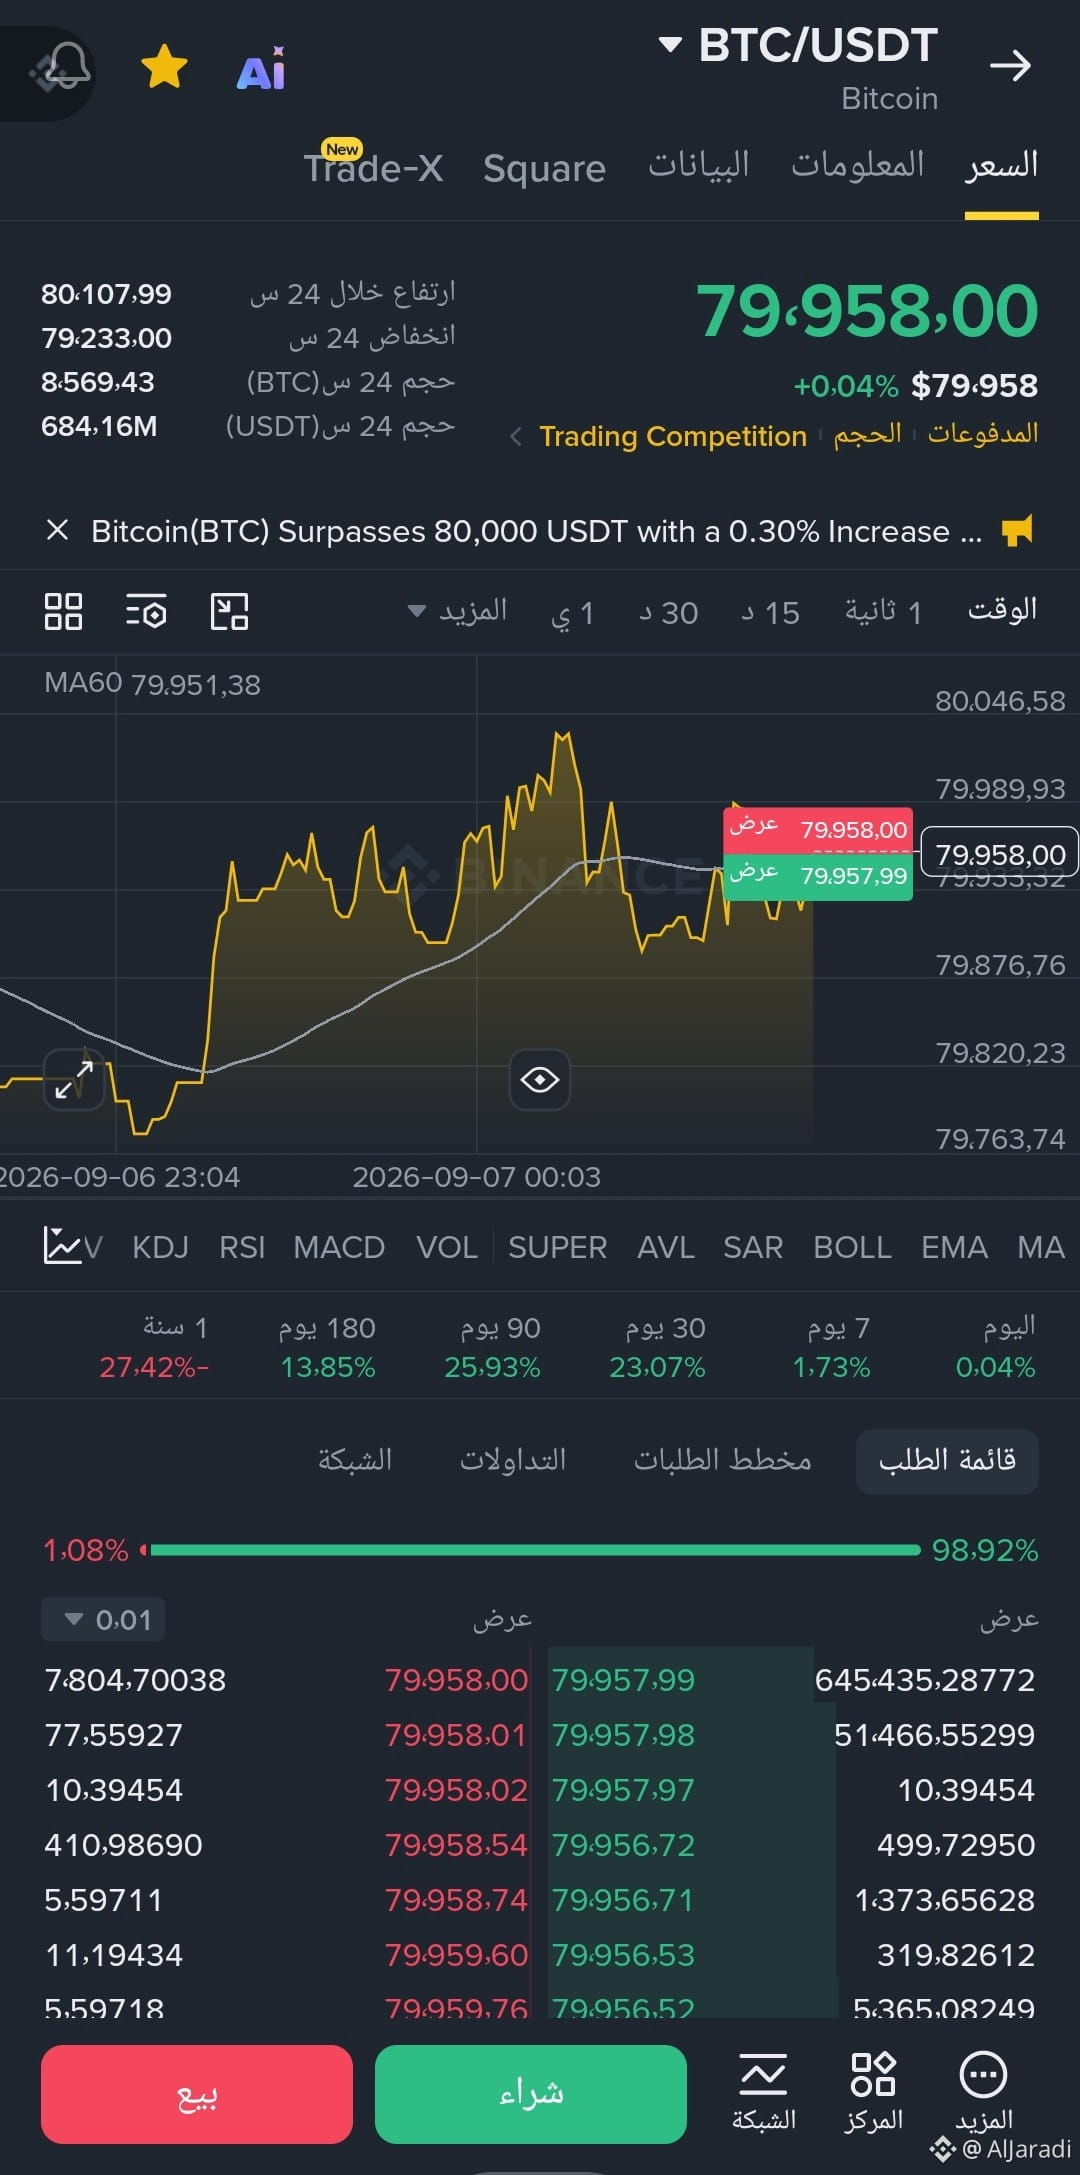The width and height of the screenshot is (1080, 2175).
Task: Tap the green شراء buy button
Action: tap(531, 2094)
